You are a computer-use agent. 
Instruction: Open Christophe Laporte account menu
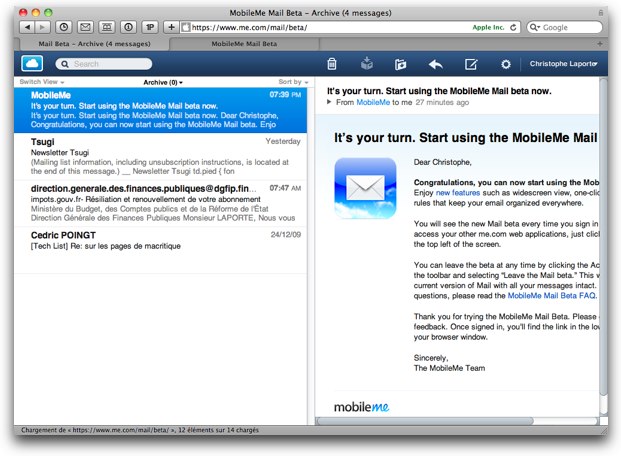coord(563,64)
